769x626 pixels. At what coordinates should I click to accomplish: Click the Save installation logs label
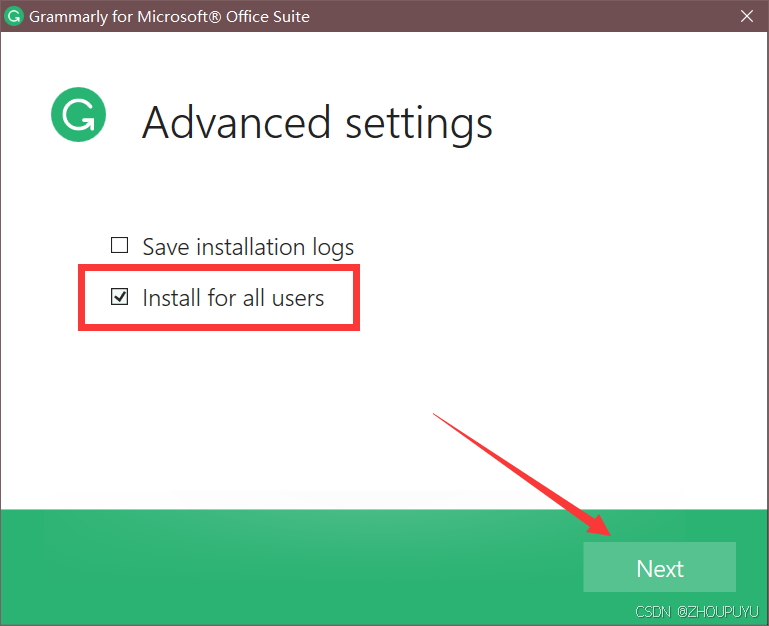(248, 247)
